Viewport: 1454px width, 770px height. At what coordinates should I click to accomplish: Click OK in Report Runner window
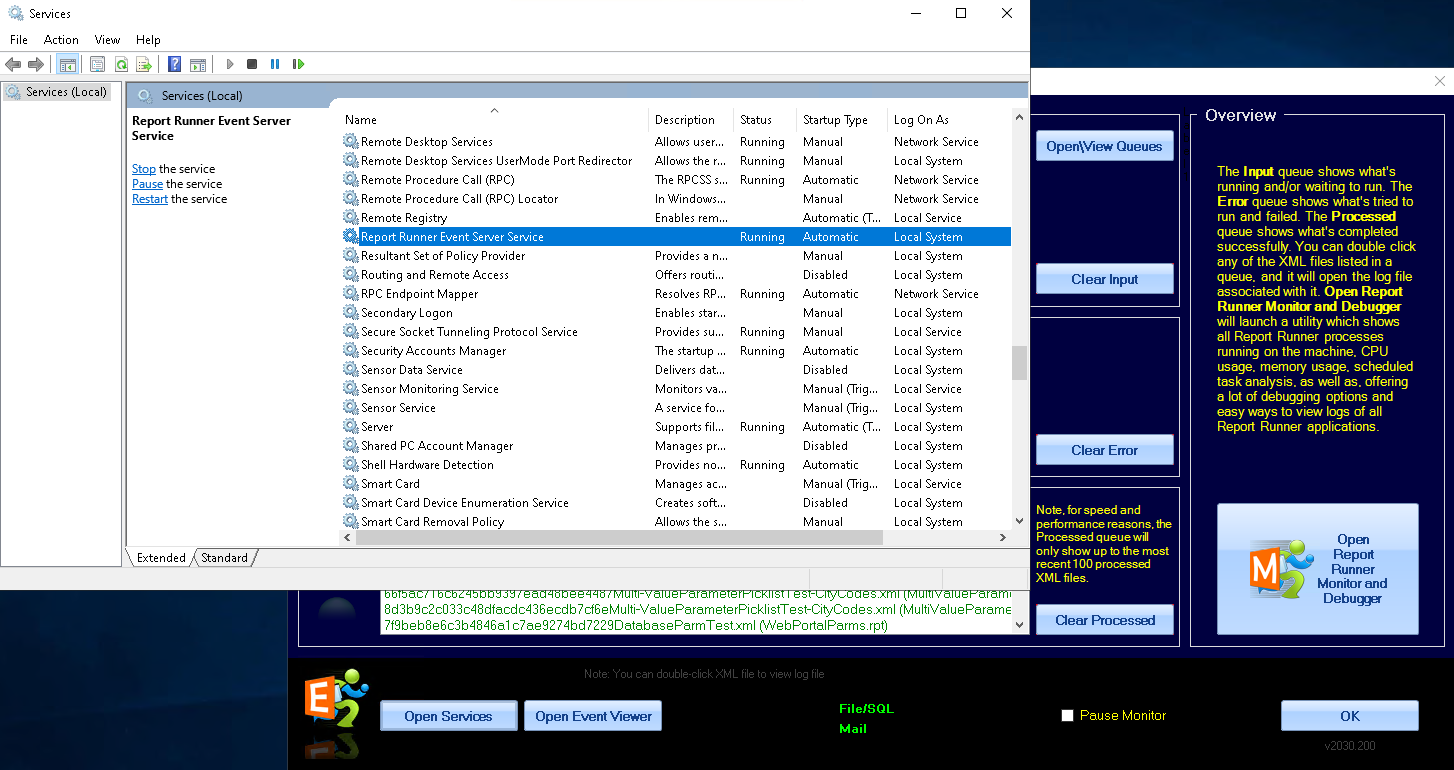tap(1350, 716)
